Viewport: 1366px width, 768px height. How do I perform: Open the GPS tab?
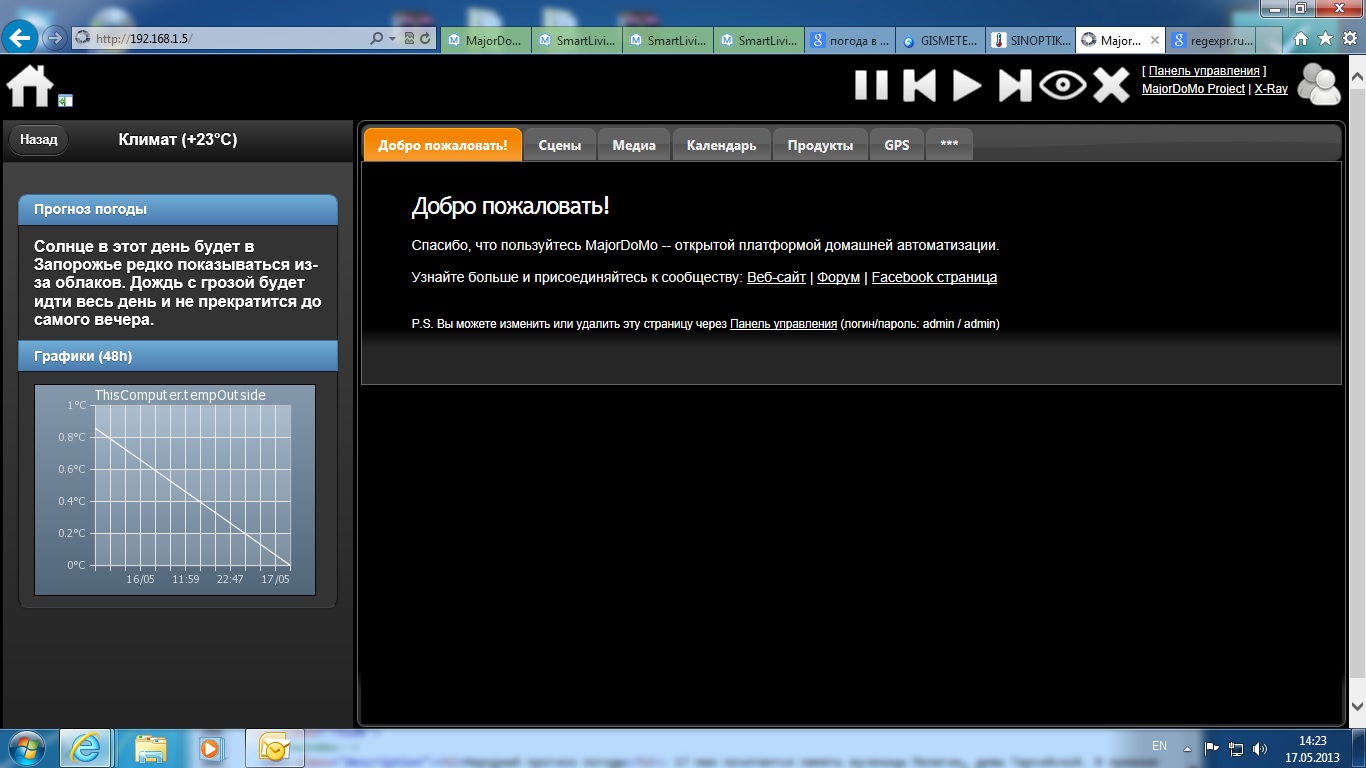(x=897, y=145)
